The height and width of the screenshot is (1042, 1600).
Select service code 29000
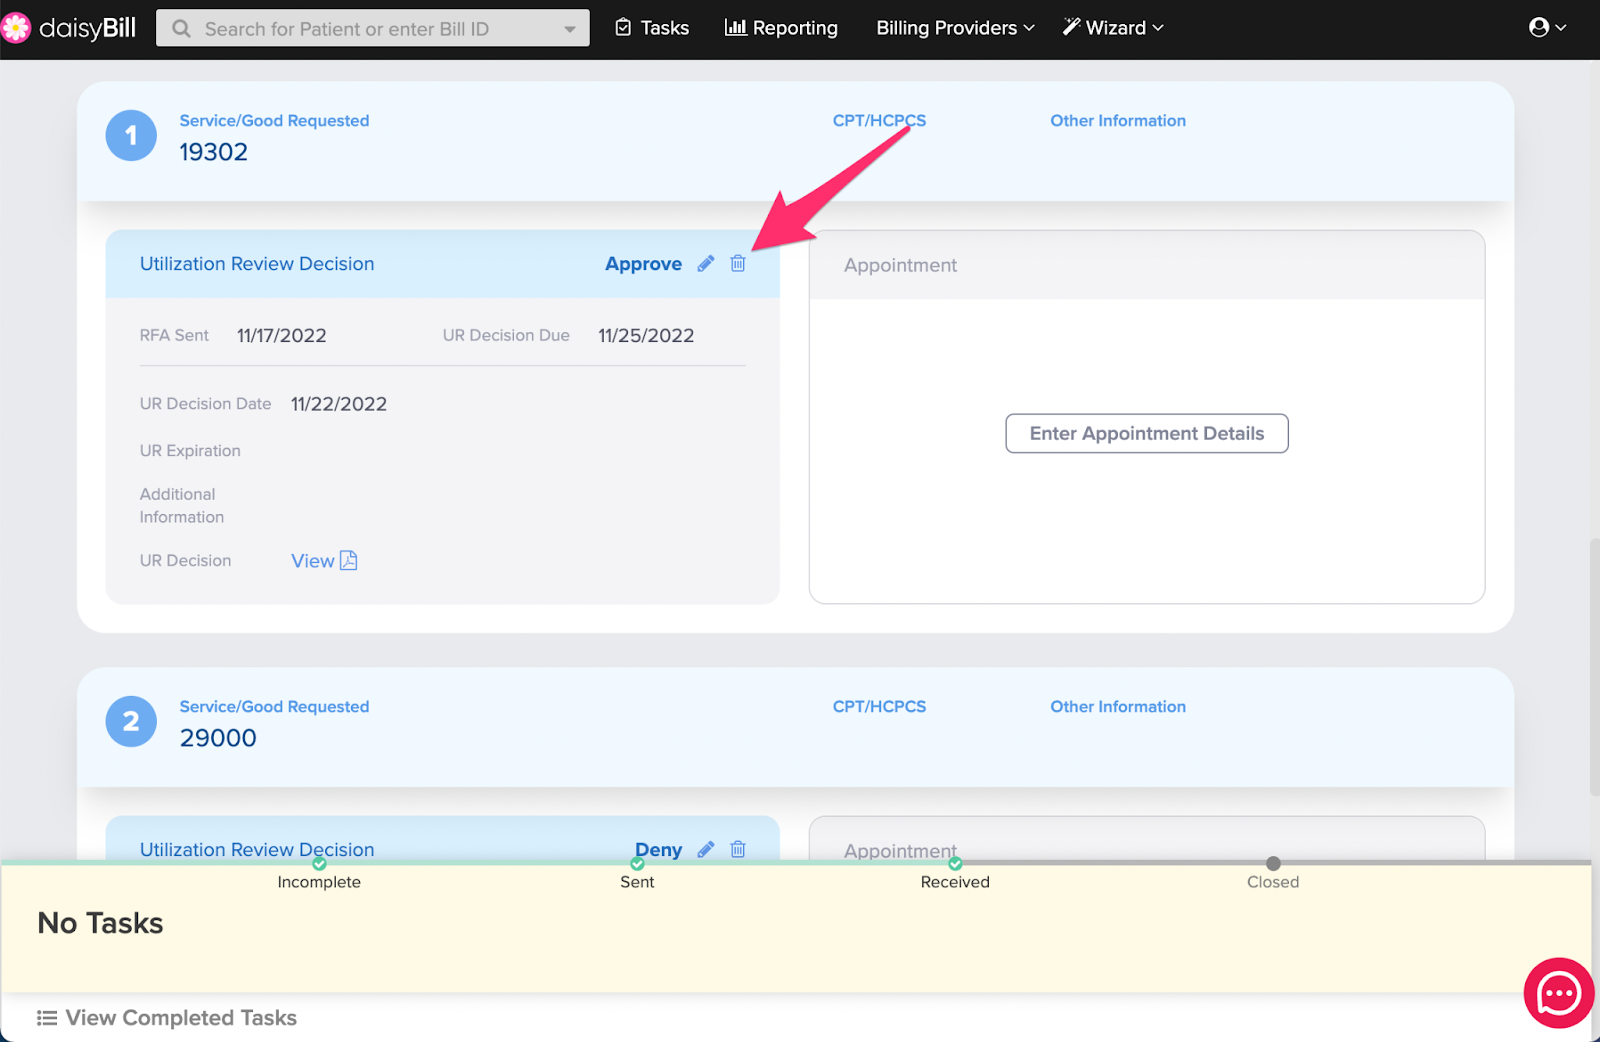pos(218,738)
